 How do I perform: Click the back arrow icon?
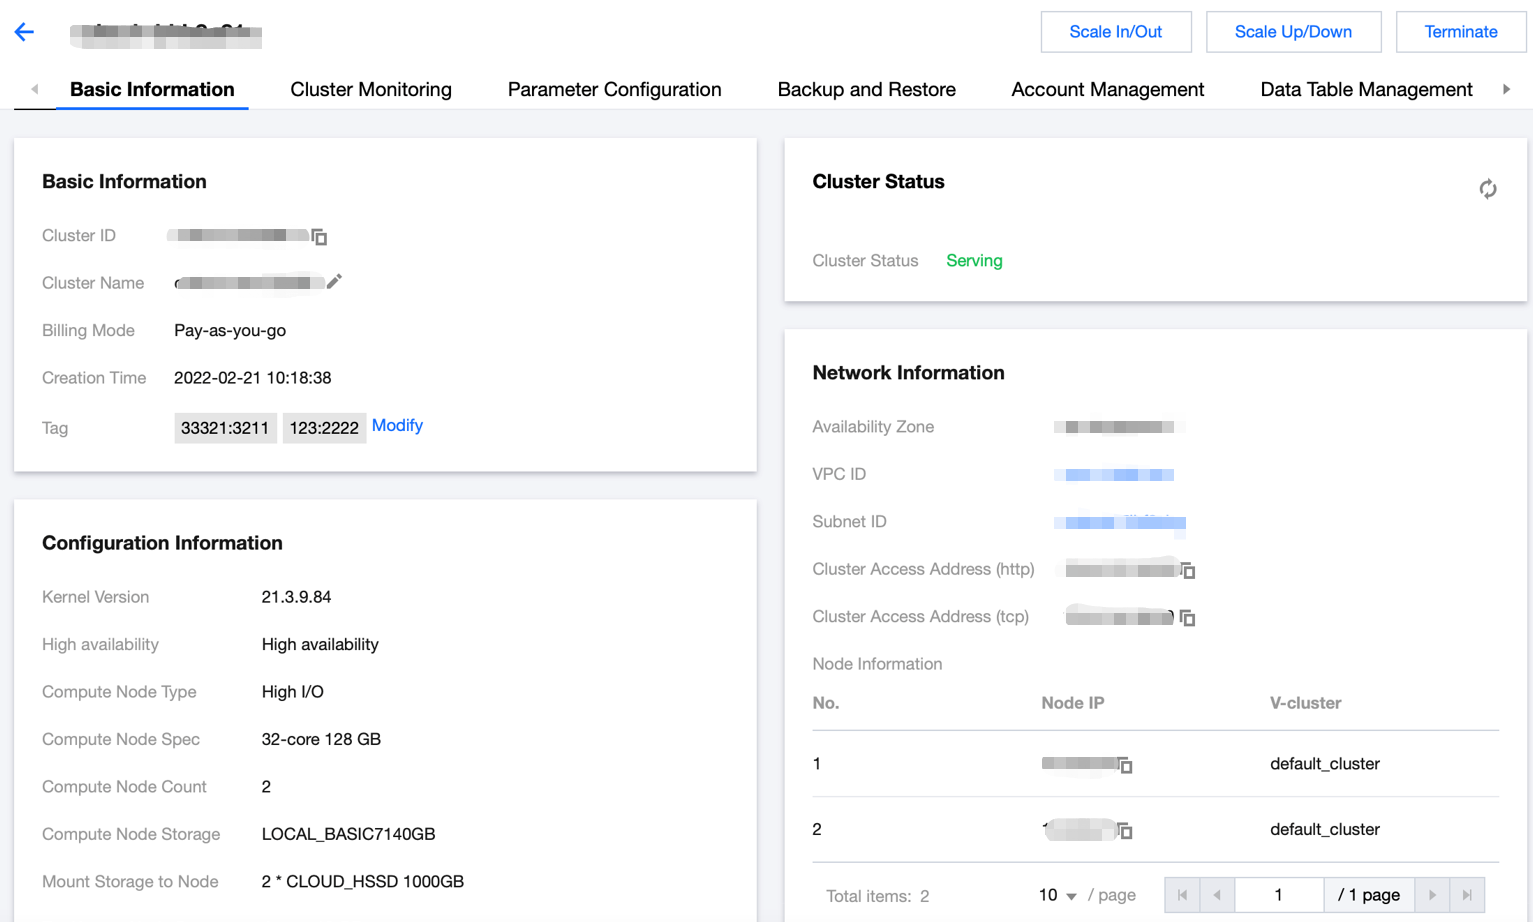(x=24, y=32)
